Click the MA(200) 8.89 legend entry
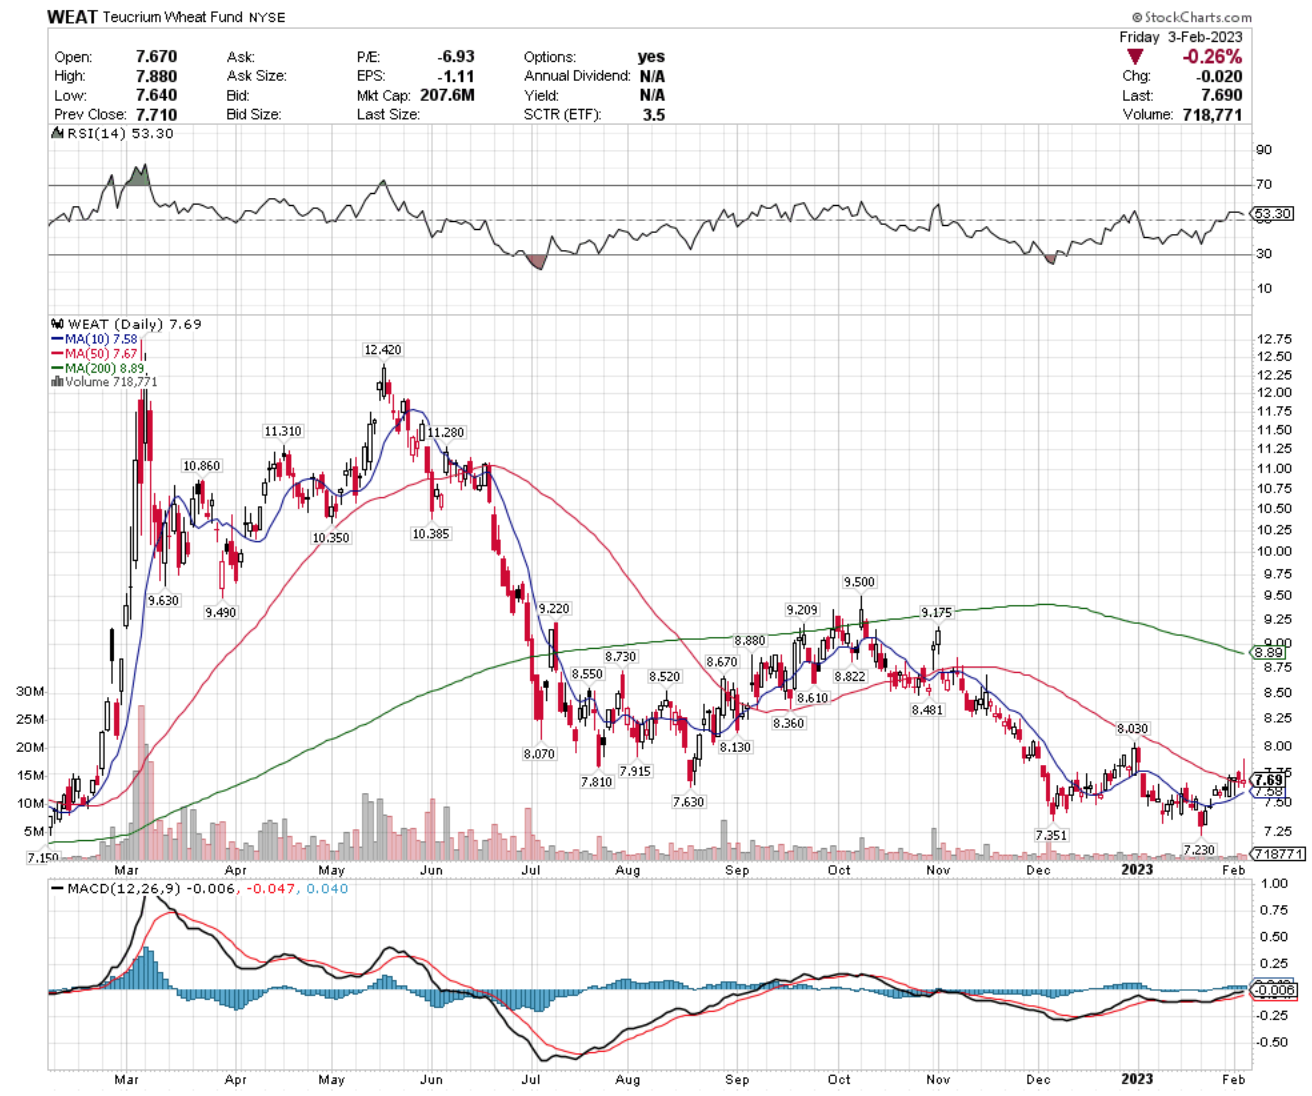The image size is (1312, 1096). [99, 368]
